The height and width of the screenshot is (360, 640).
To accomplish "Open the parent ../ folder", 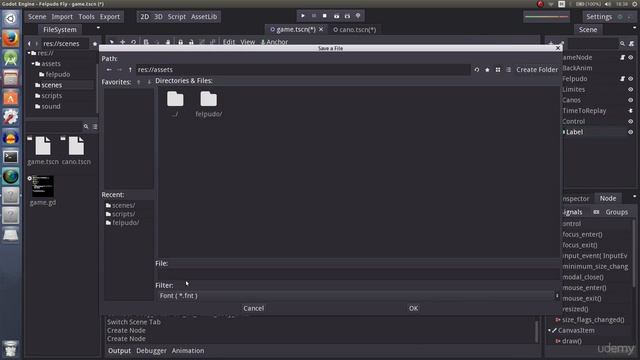I will coord(175,104).
